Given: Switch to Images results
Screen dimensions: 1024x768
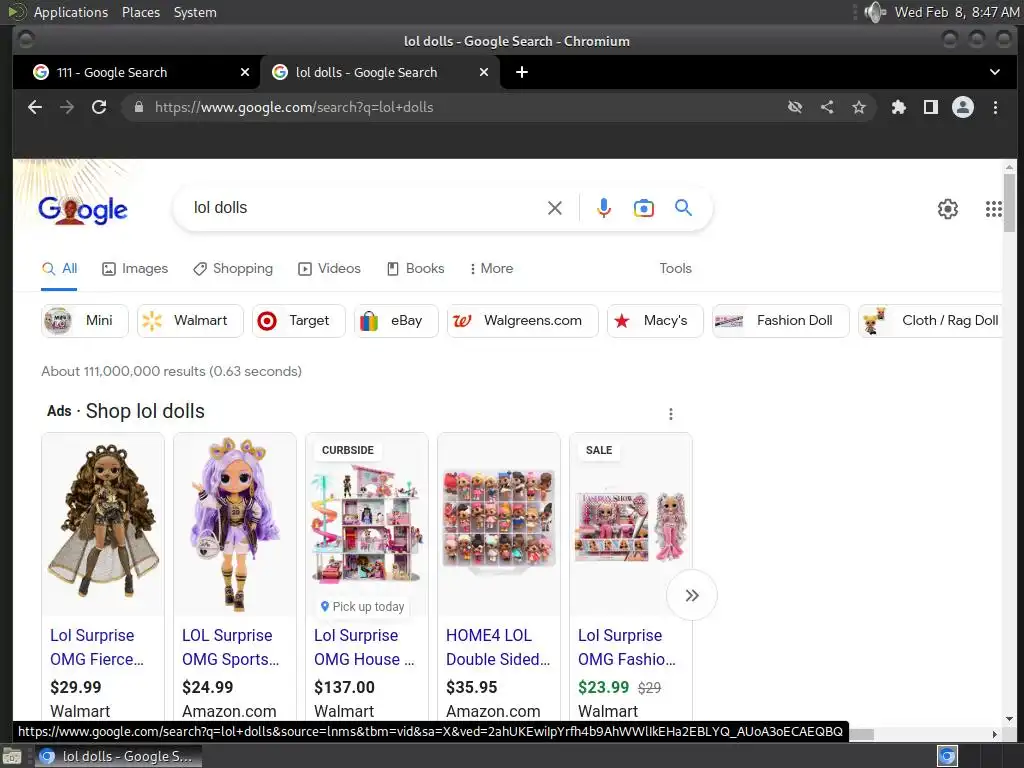Looking at the screenshot, I should click(x=135, y=268).
